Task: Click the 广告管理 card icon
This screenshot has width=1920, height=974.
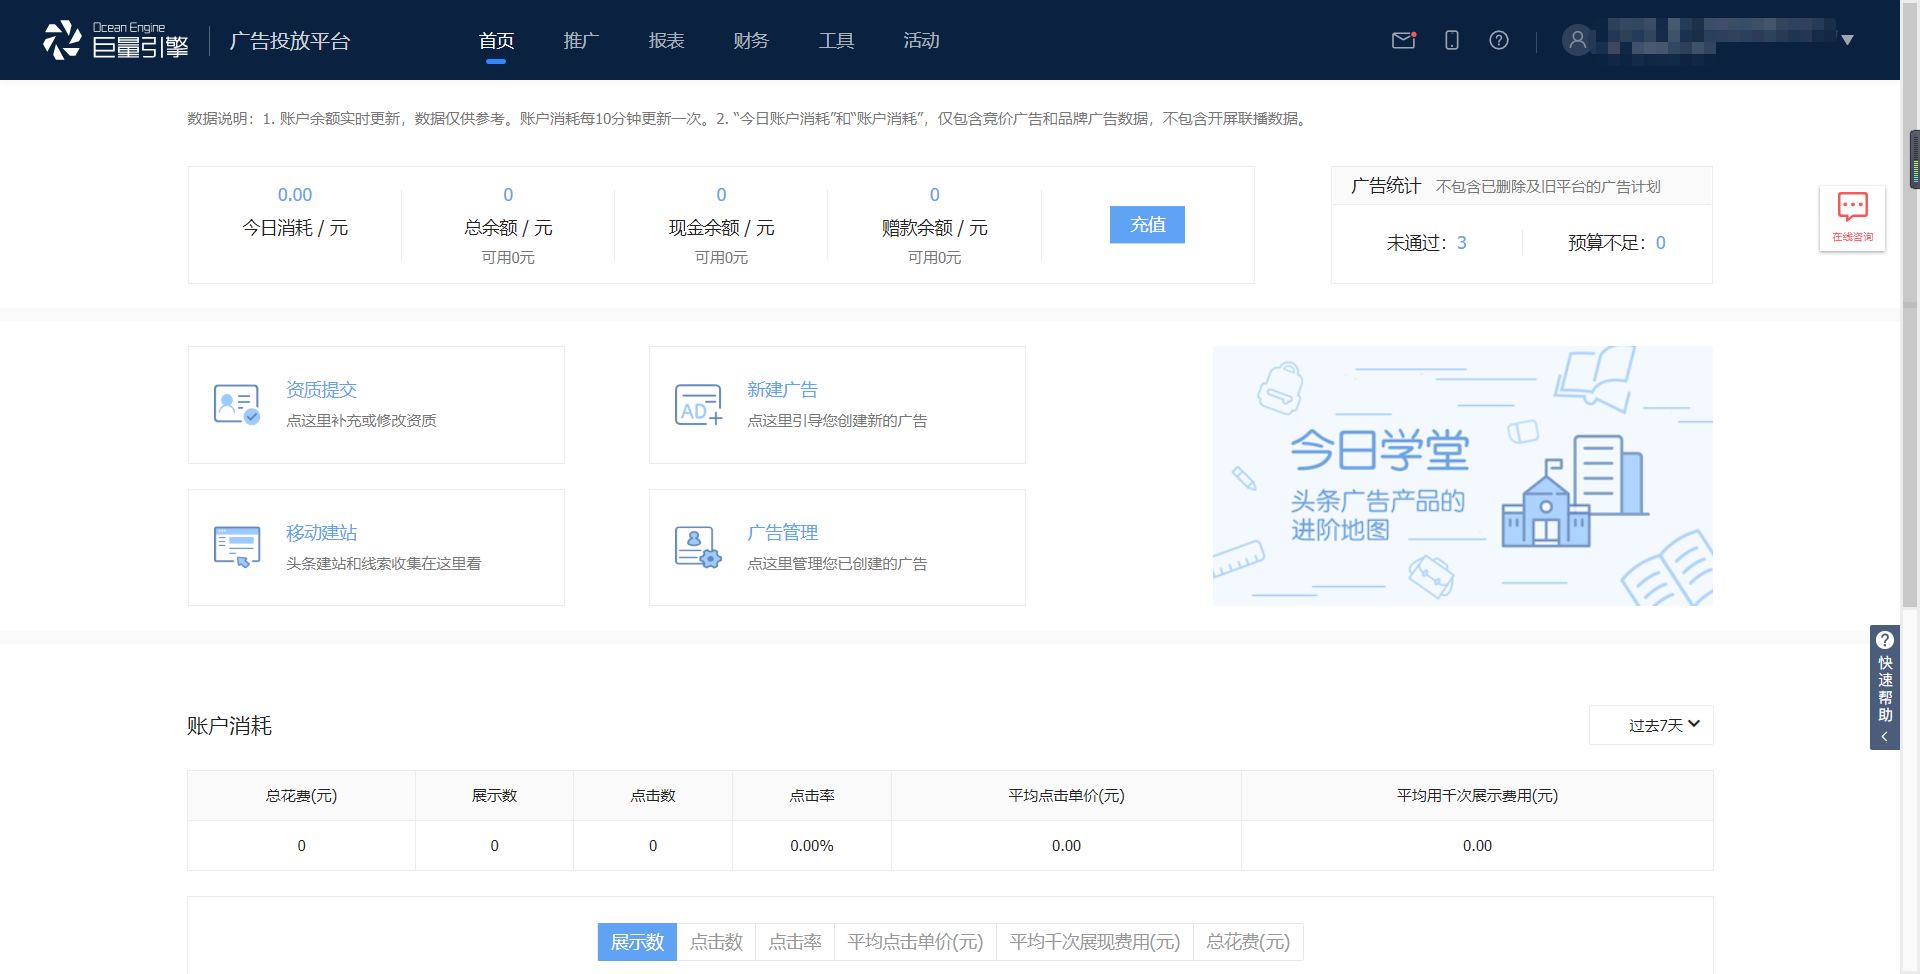Action: pos(698,547)
